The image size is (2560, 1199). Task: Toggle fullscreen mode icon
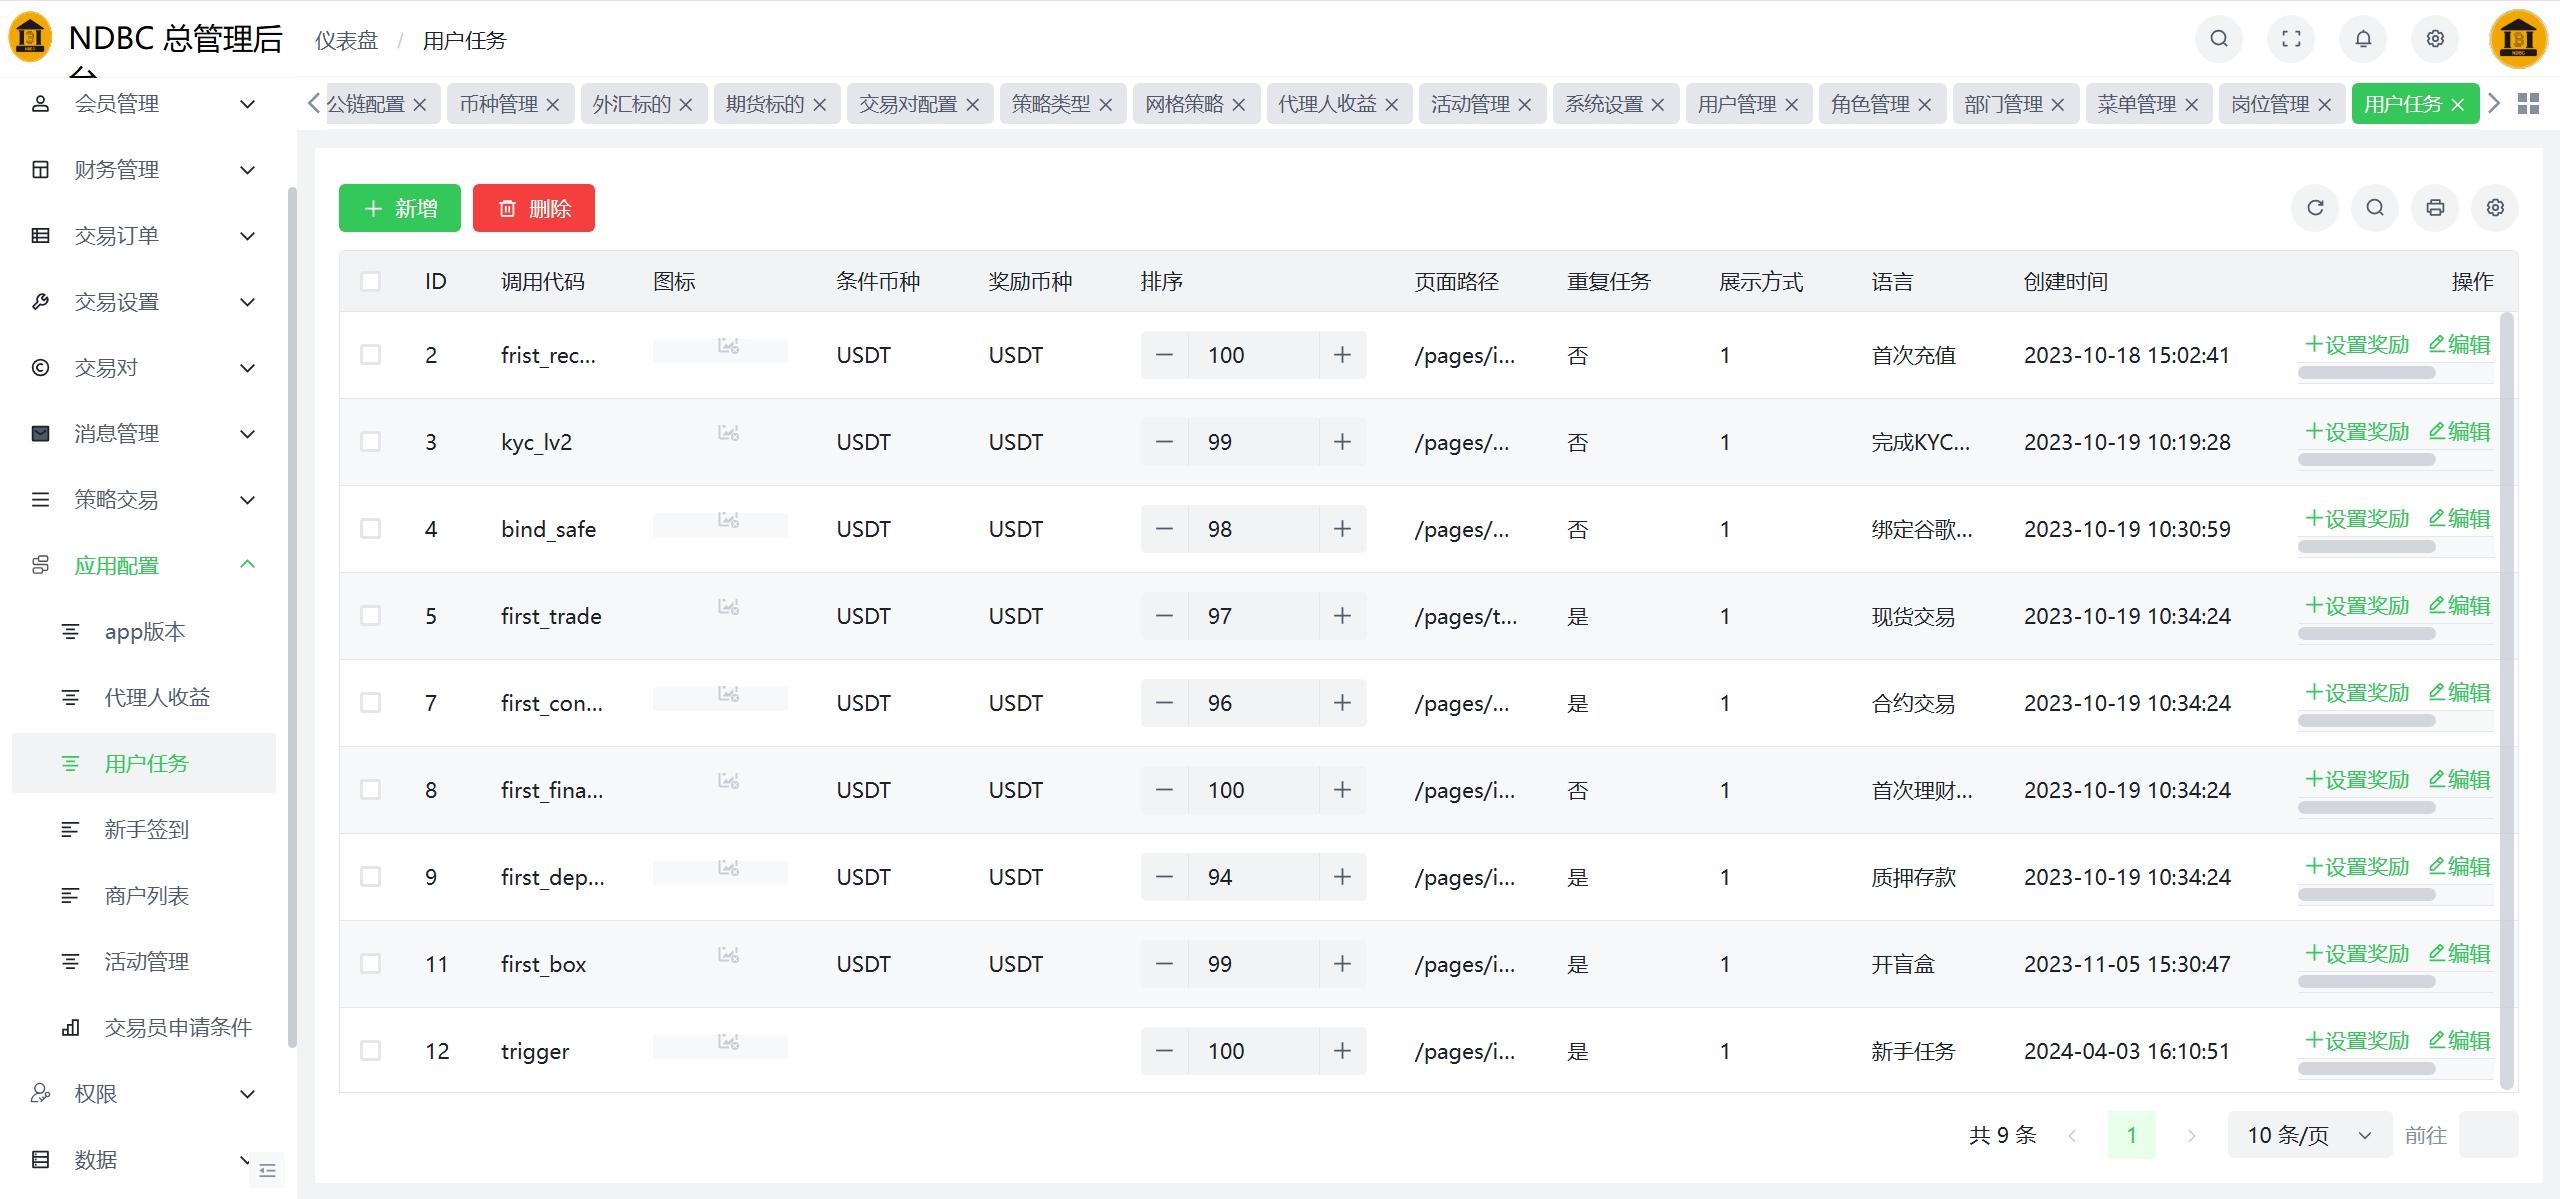pyautogui.click(x=2291, y=39)
